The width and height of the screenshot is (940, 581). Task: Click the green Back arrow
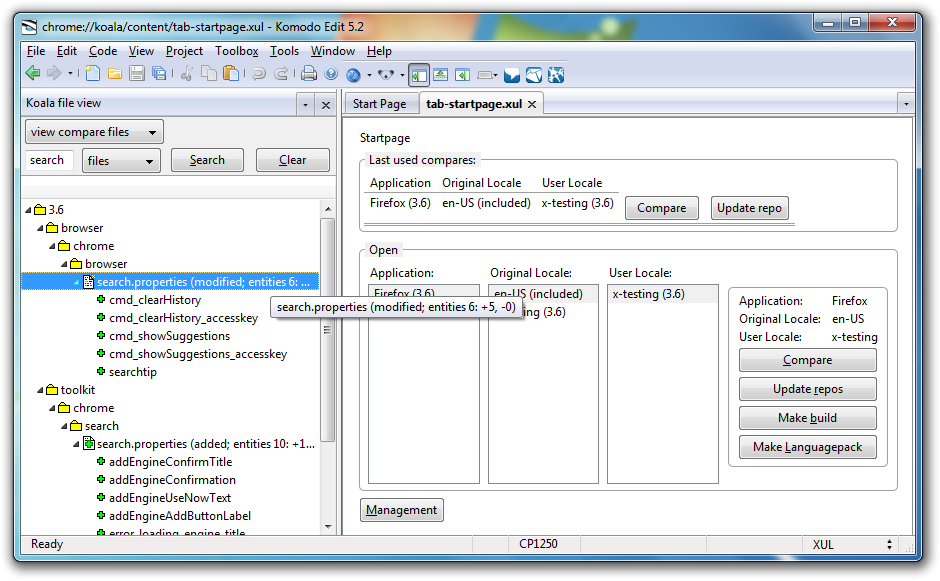click(x=33, y=74)
